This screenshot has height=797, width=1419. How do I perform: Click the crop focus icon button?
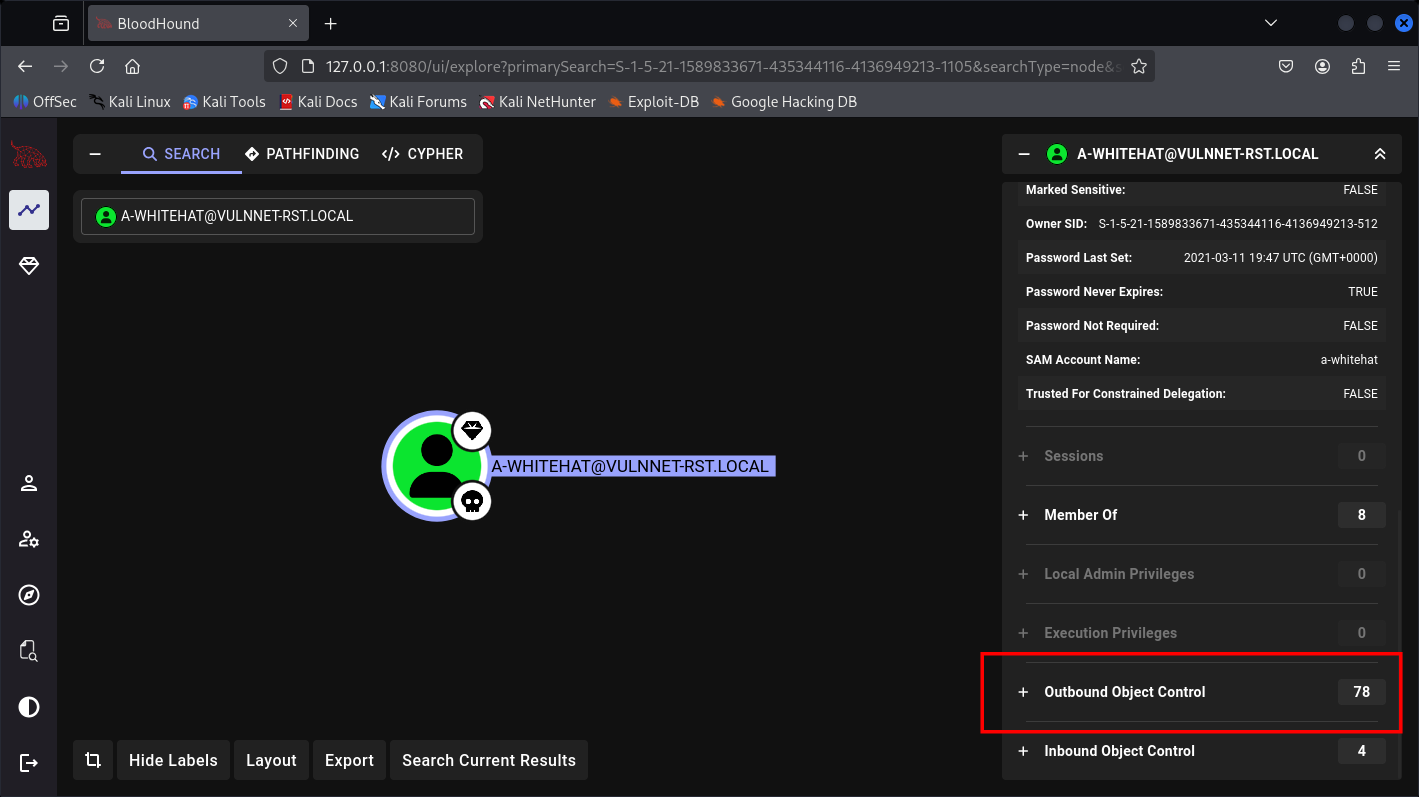(93, 760)
